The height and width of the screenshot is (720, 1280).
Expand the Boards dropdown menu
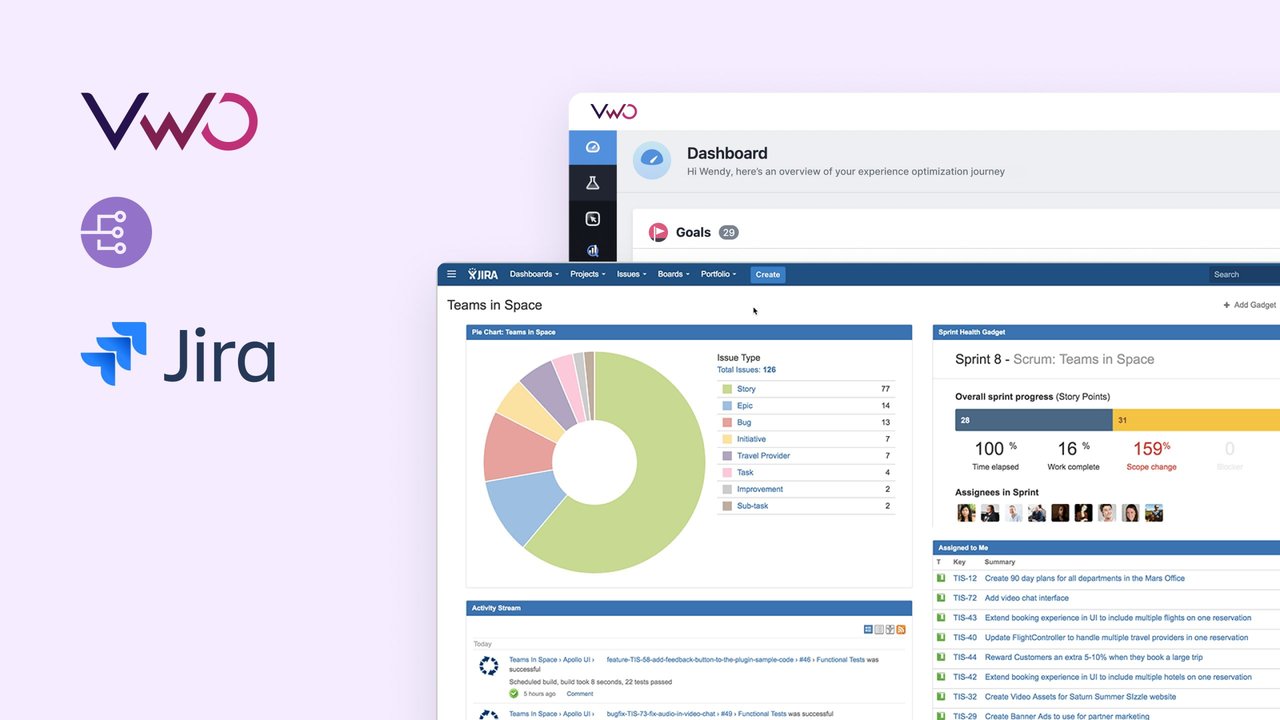[673, 274]
